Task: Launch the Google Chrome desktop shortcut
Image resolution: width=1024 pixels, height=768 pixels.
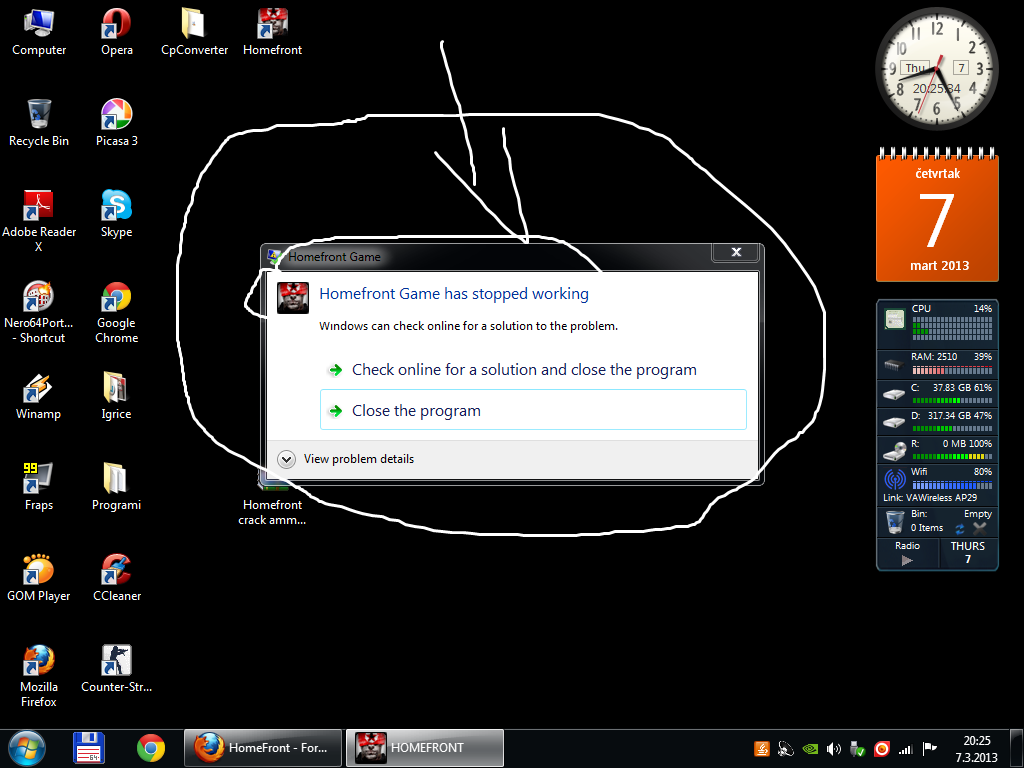Action: tap(116, 312)
